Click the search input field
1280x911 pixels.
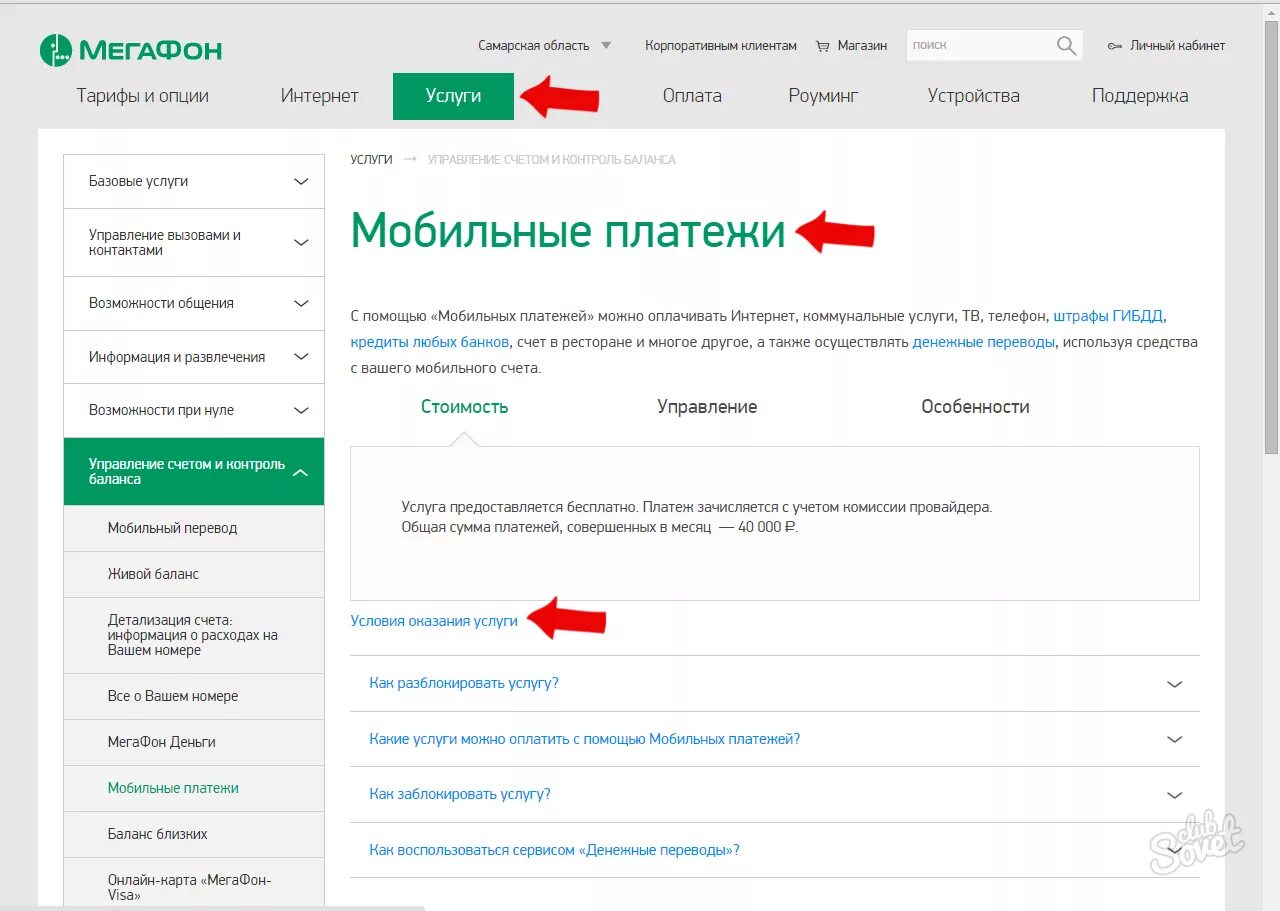coord(979,45)
